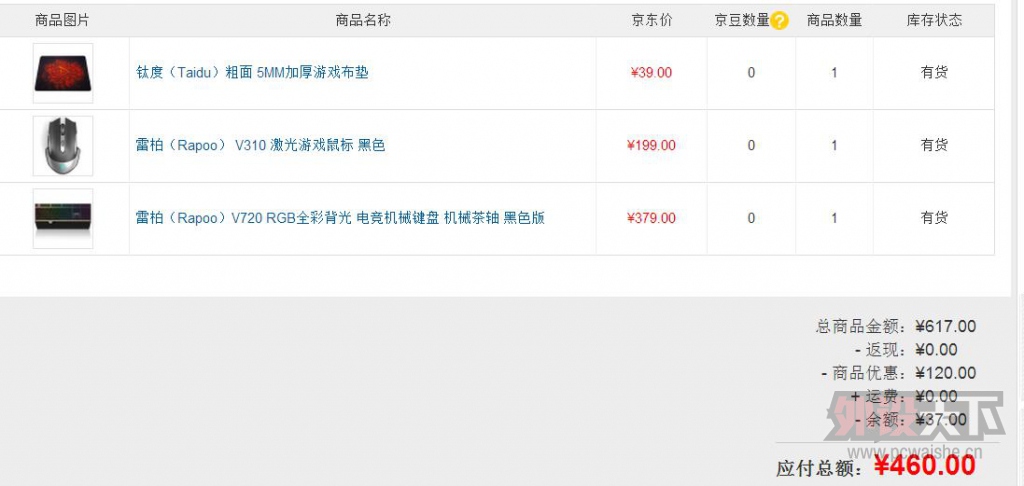1024x486 pixels.
Task: Click the 京豆数量 help question-mark icon
Action: coord(779,21)
